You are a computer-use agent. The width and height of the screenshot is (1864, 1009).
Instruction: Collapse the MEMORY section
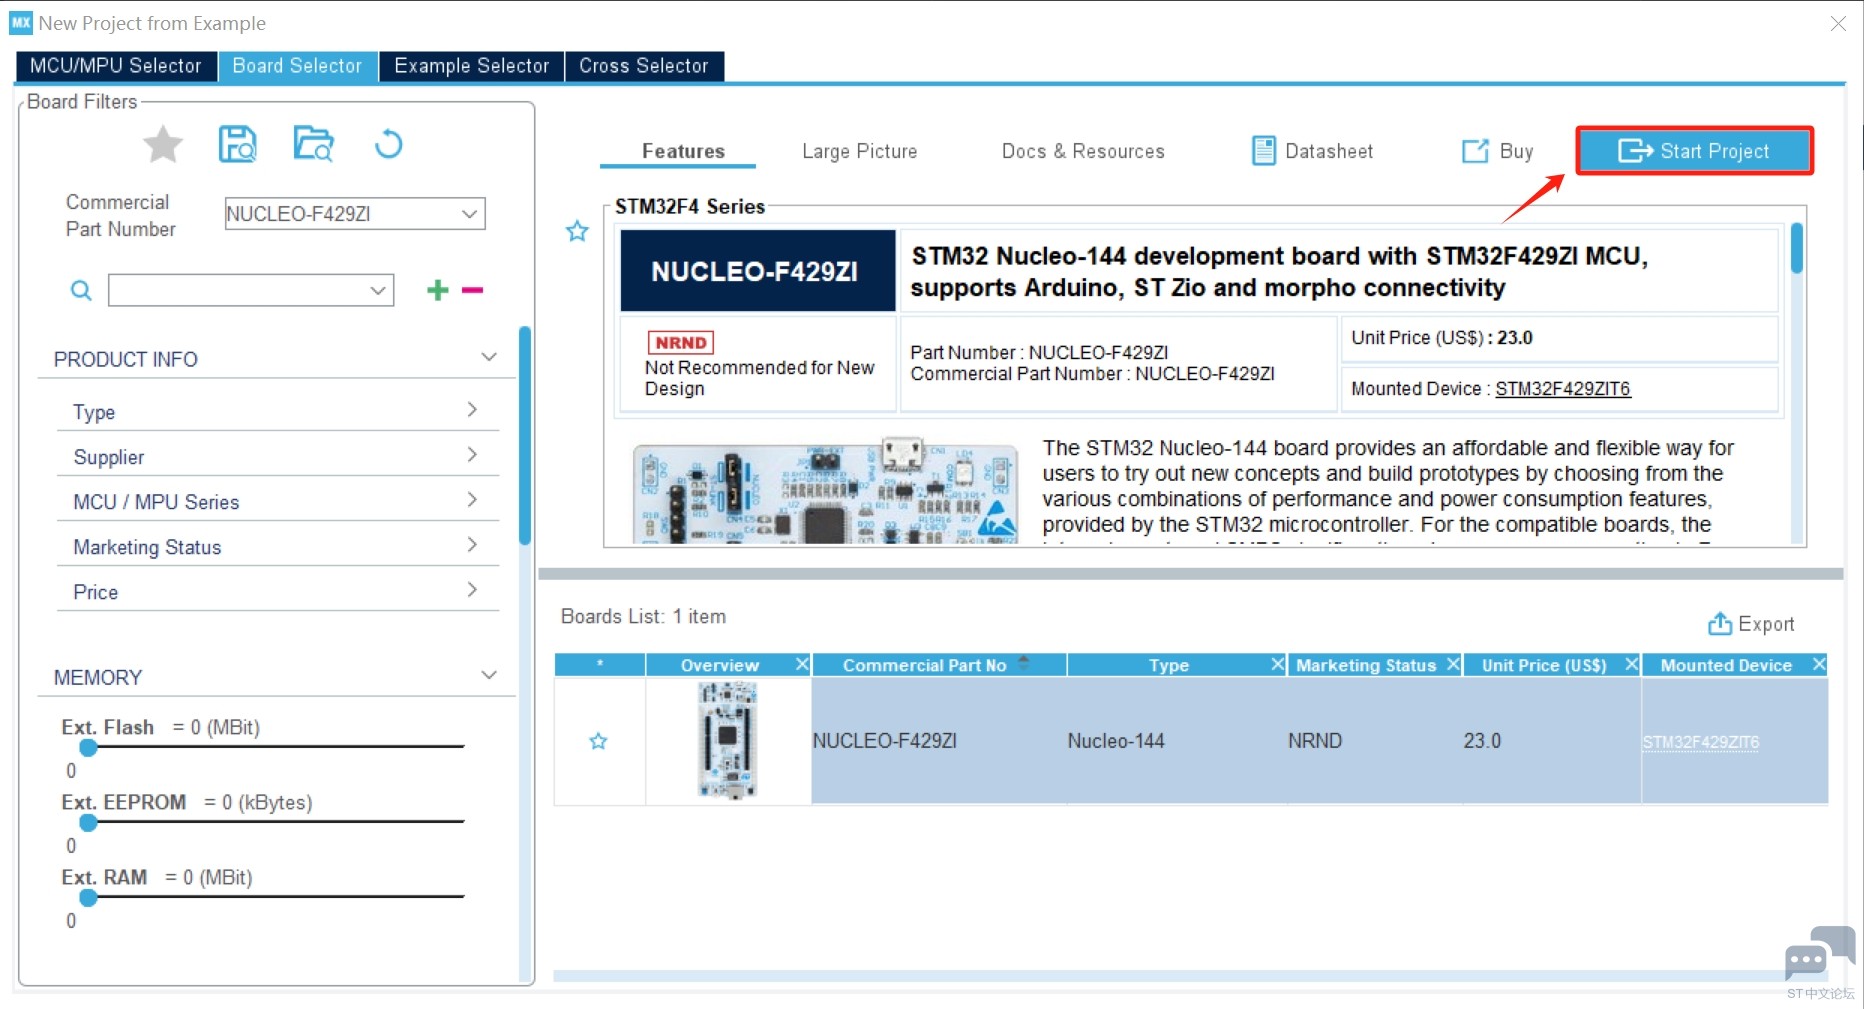point(489,675)
